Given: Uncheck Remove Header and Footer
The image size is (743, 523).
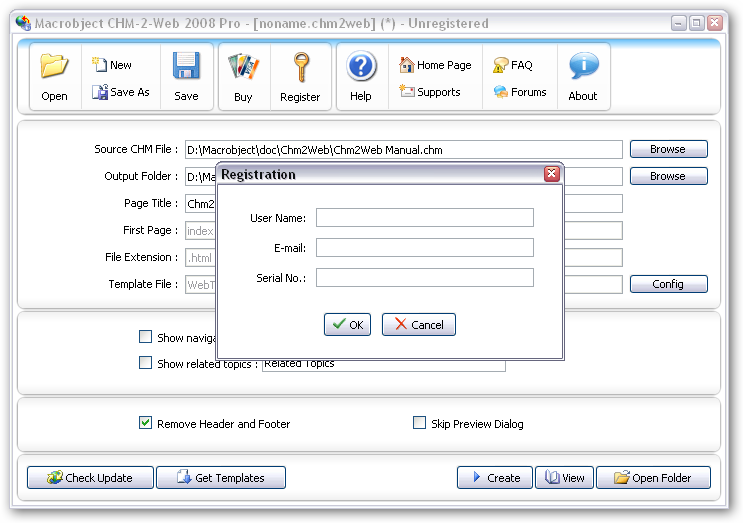Looking at the screenshot, I should click(146, 423).
